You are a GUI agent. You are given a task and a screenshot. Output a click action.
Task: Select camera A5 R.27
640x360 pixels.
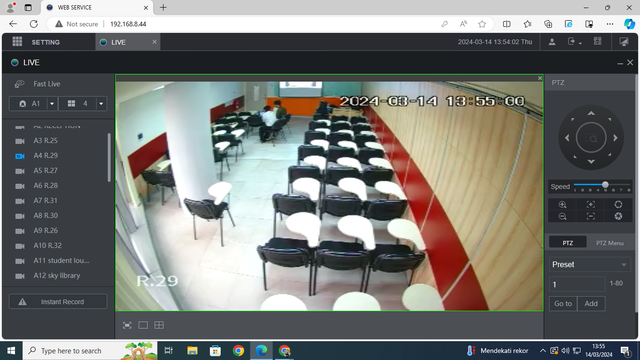point(45,171)
